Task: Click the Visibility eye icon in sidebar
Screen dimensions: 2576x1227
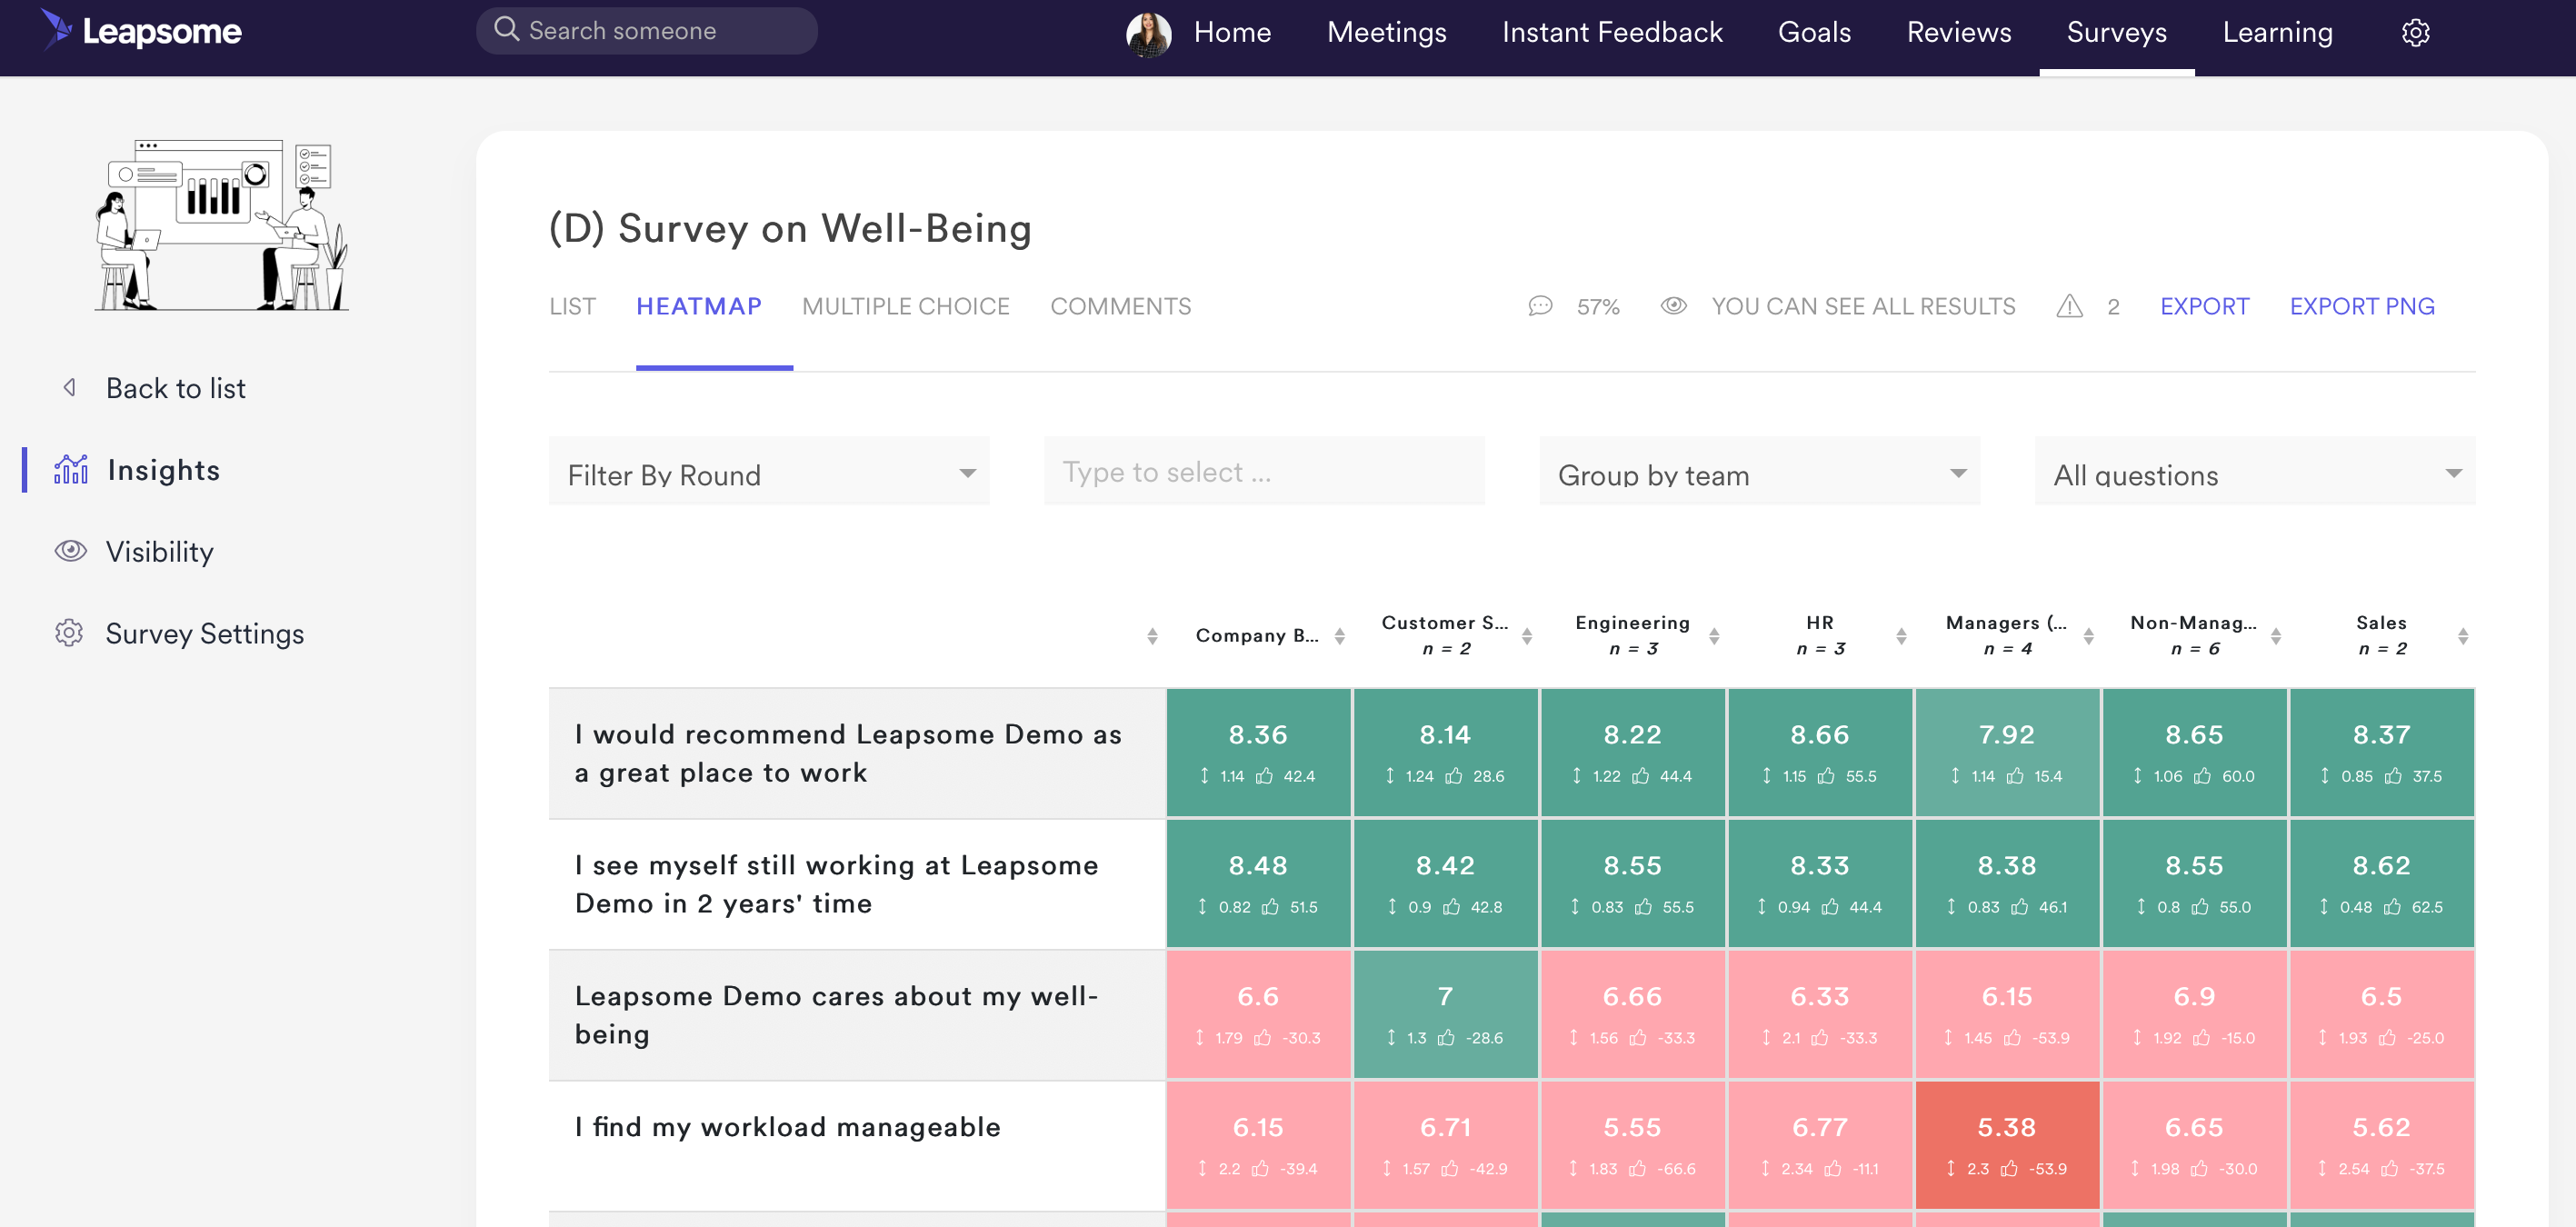Action: click(x=70, y=551)
